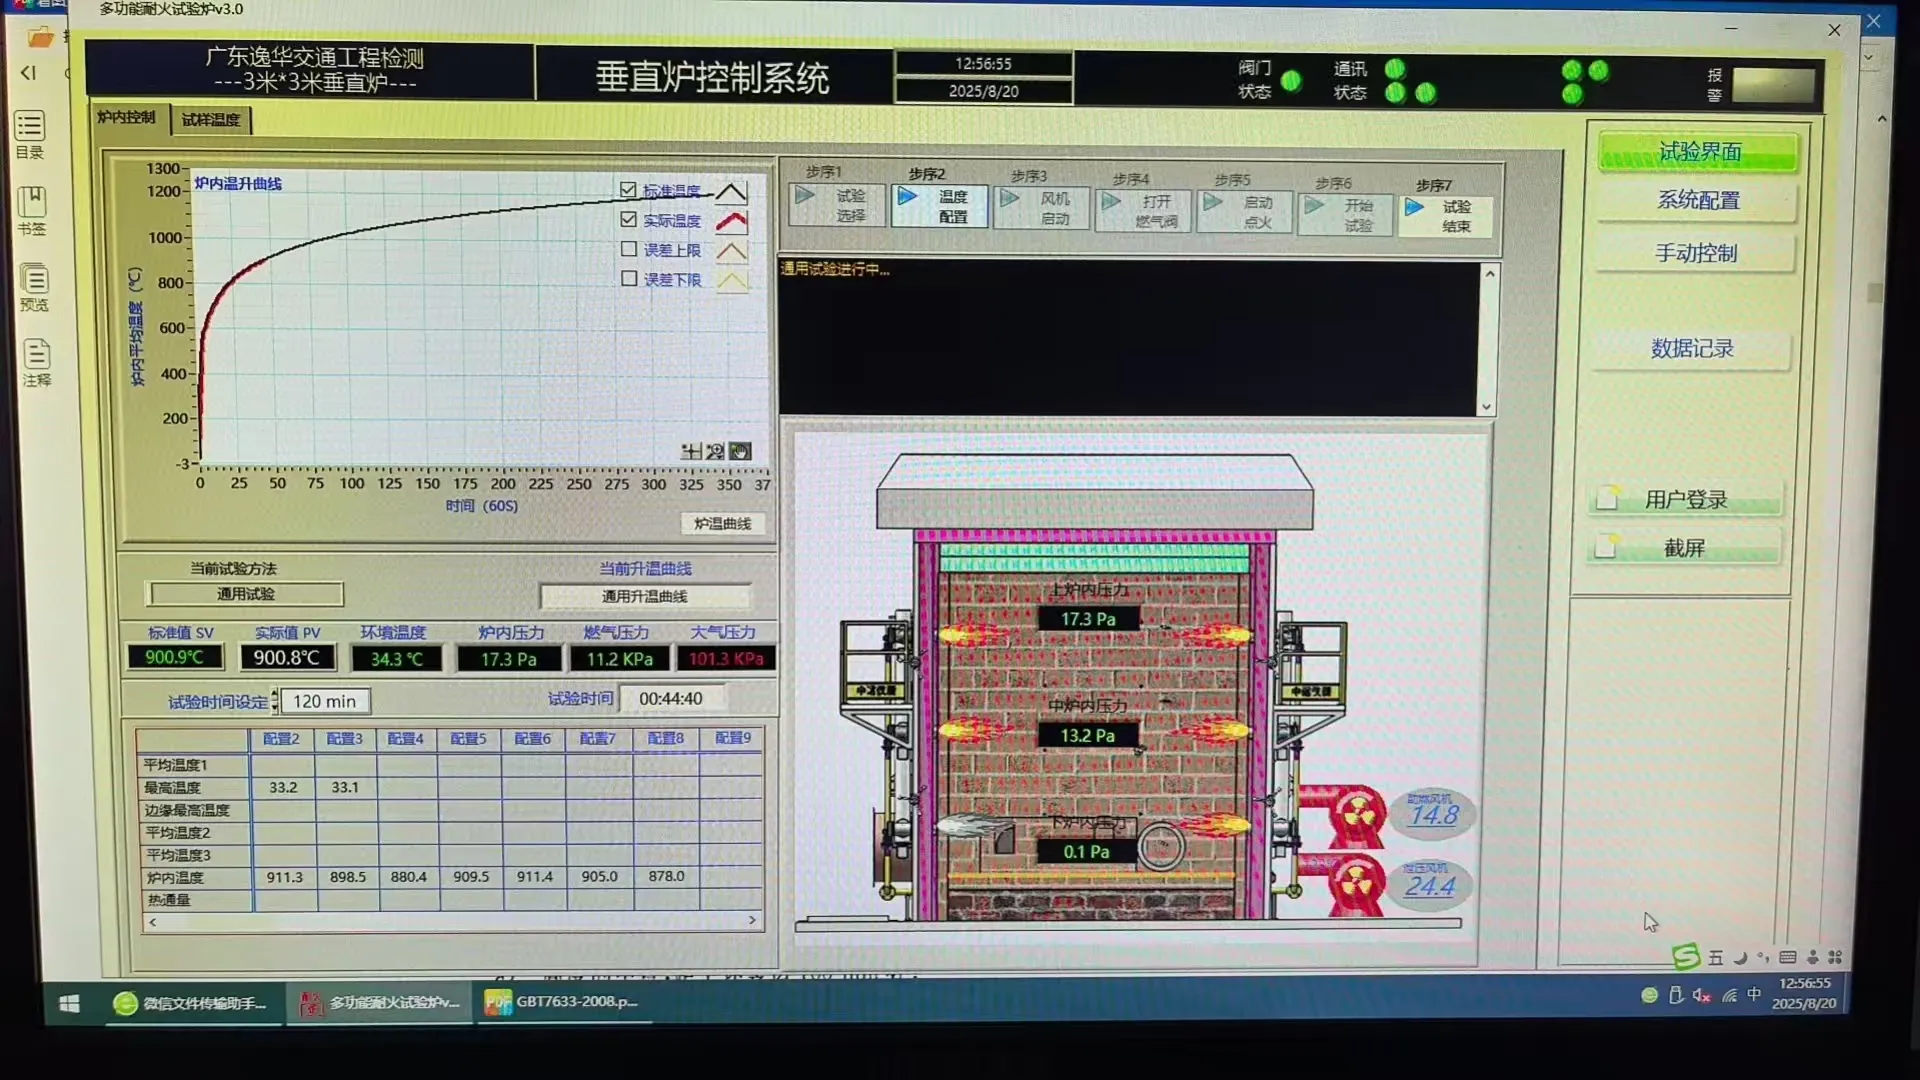
Task: Select the crosshair cursor tool above the chart
Action: (691, 451)
